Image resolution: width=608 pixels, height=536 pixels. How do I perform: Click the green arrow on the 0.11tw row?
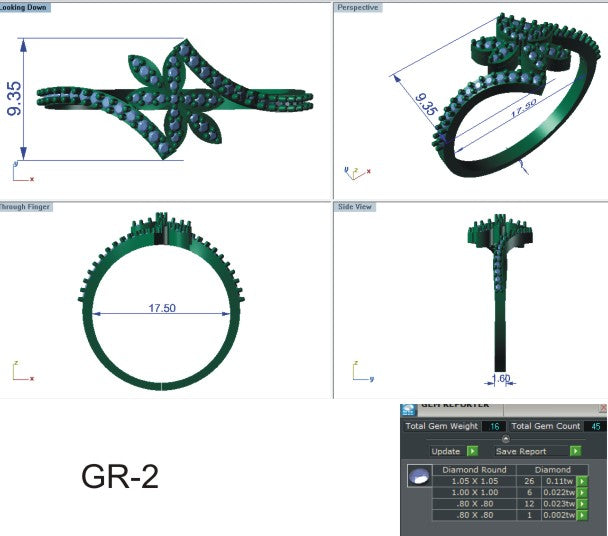coord(582,481)
